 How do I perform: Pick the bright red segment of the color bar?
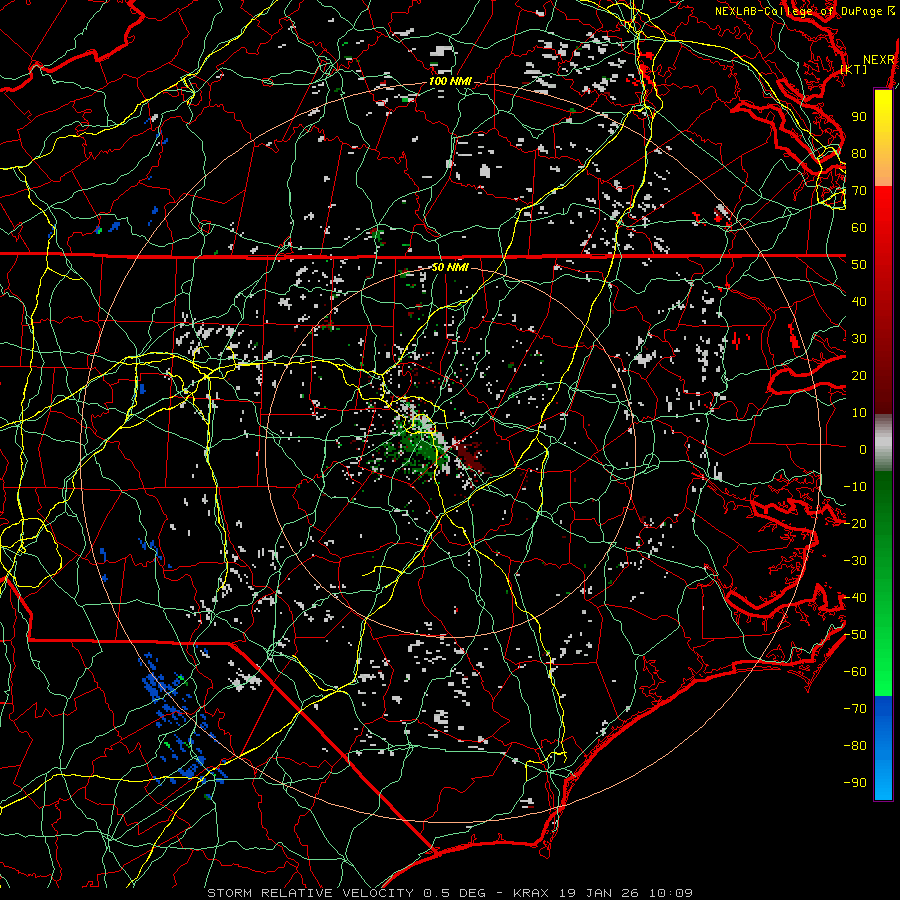883,210
